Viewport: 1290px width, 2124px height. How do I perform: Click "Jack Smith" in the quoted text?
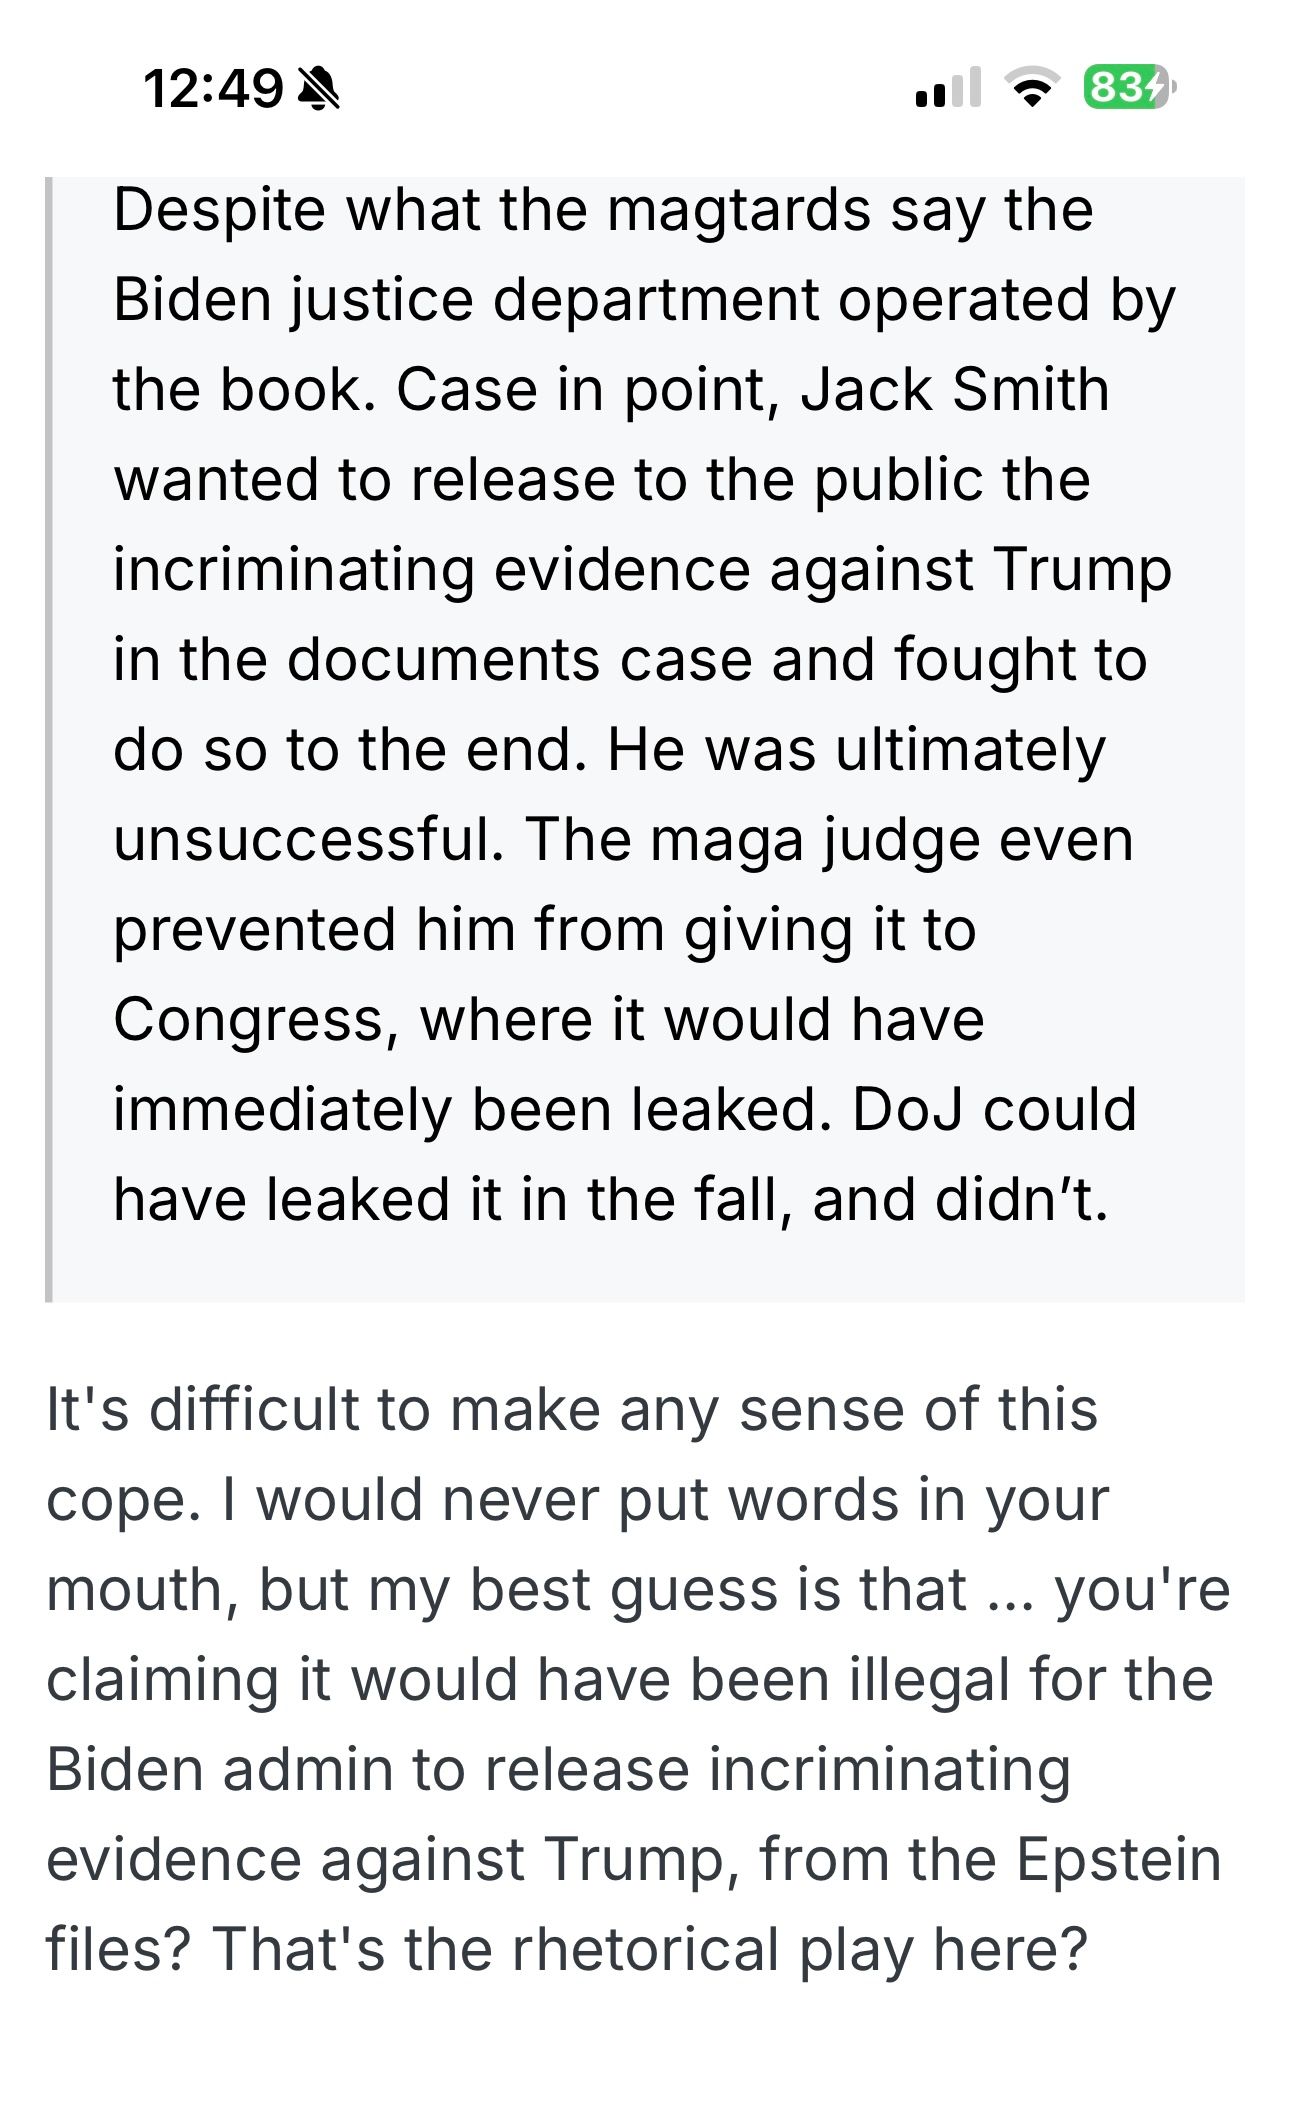[955, 390]
